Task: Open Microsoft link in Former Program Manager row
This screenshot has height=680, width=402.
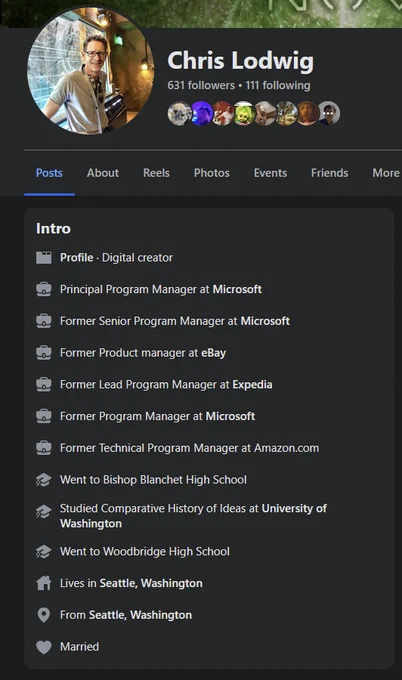Action: [x=230, y=416]
